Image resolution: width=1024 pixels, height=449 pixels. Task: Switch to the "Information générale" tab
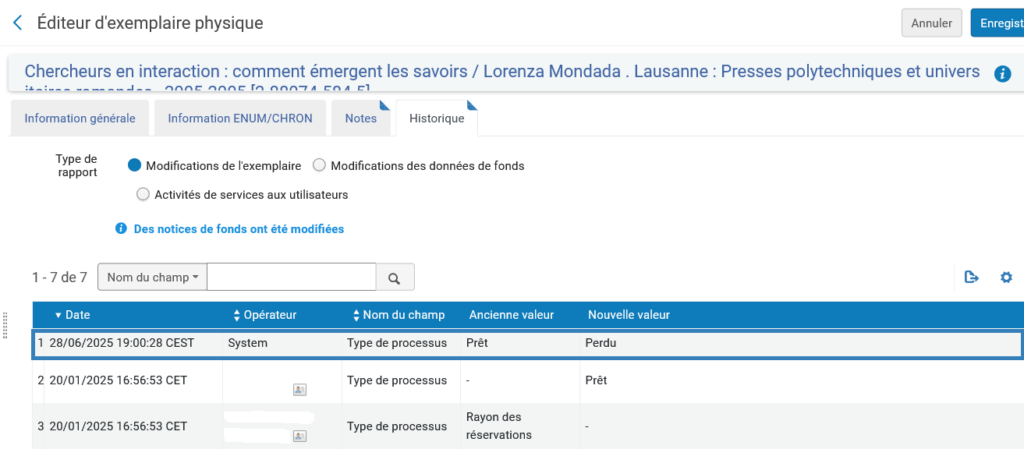coord(80,118)
